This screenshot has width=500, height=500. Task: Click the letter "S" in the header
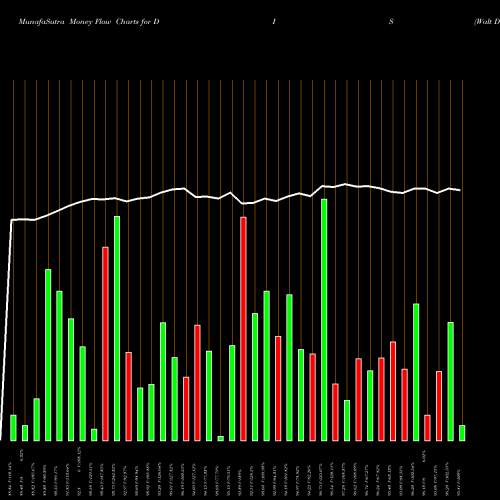391,22
